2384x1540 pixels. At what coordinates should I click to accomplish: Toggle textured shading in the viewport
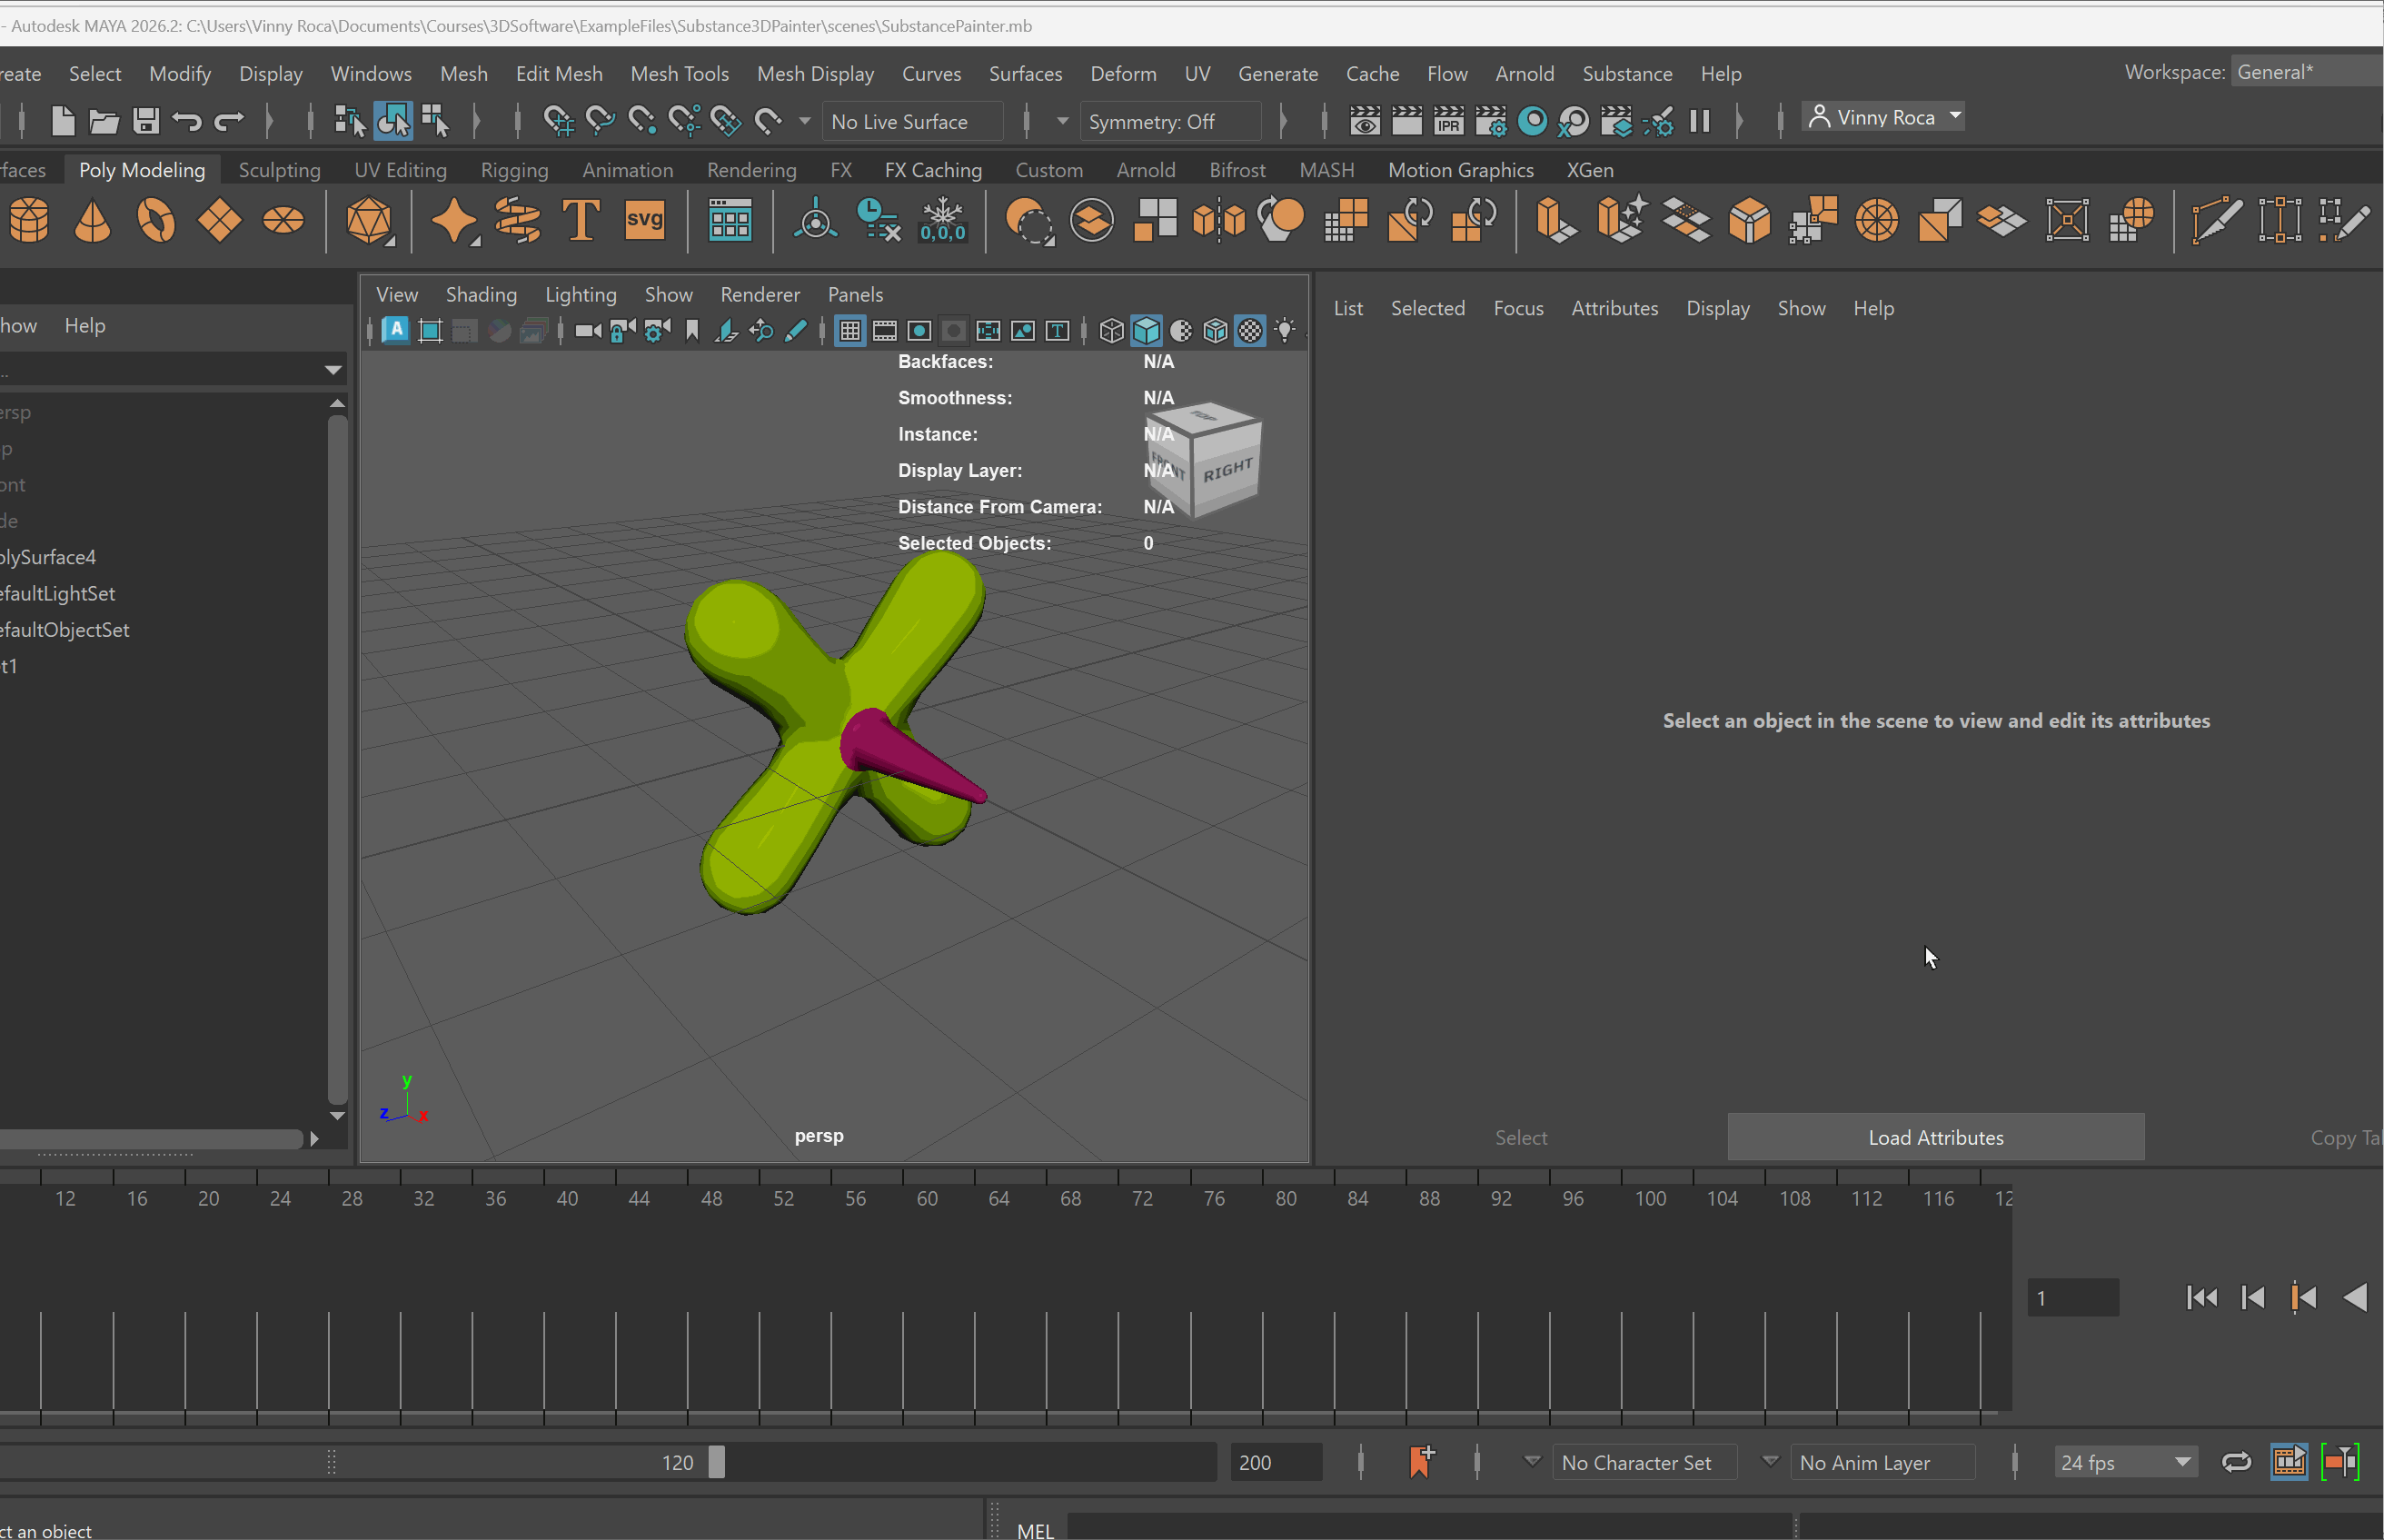point(1251,331)
